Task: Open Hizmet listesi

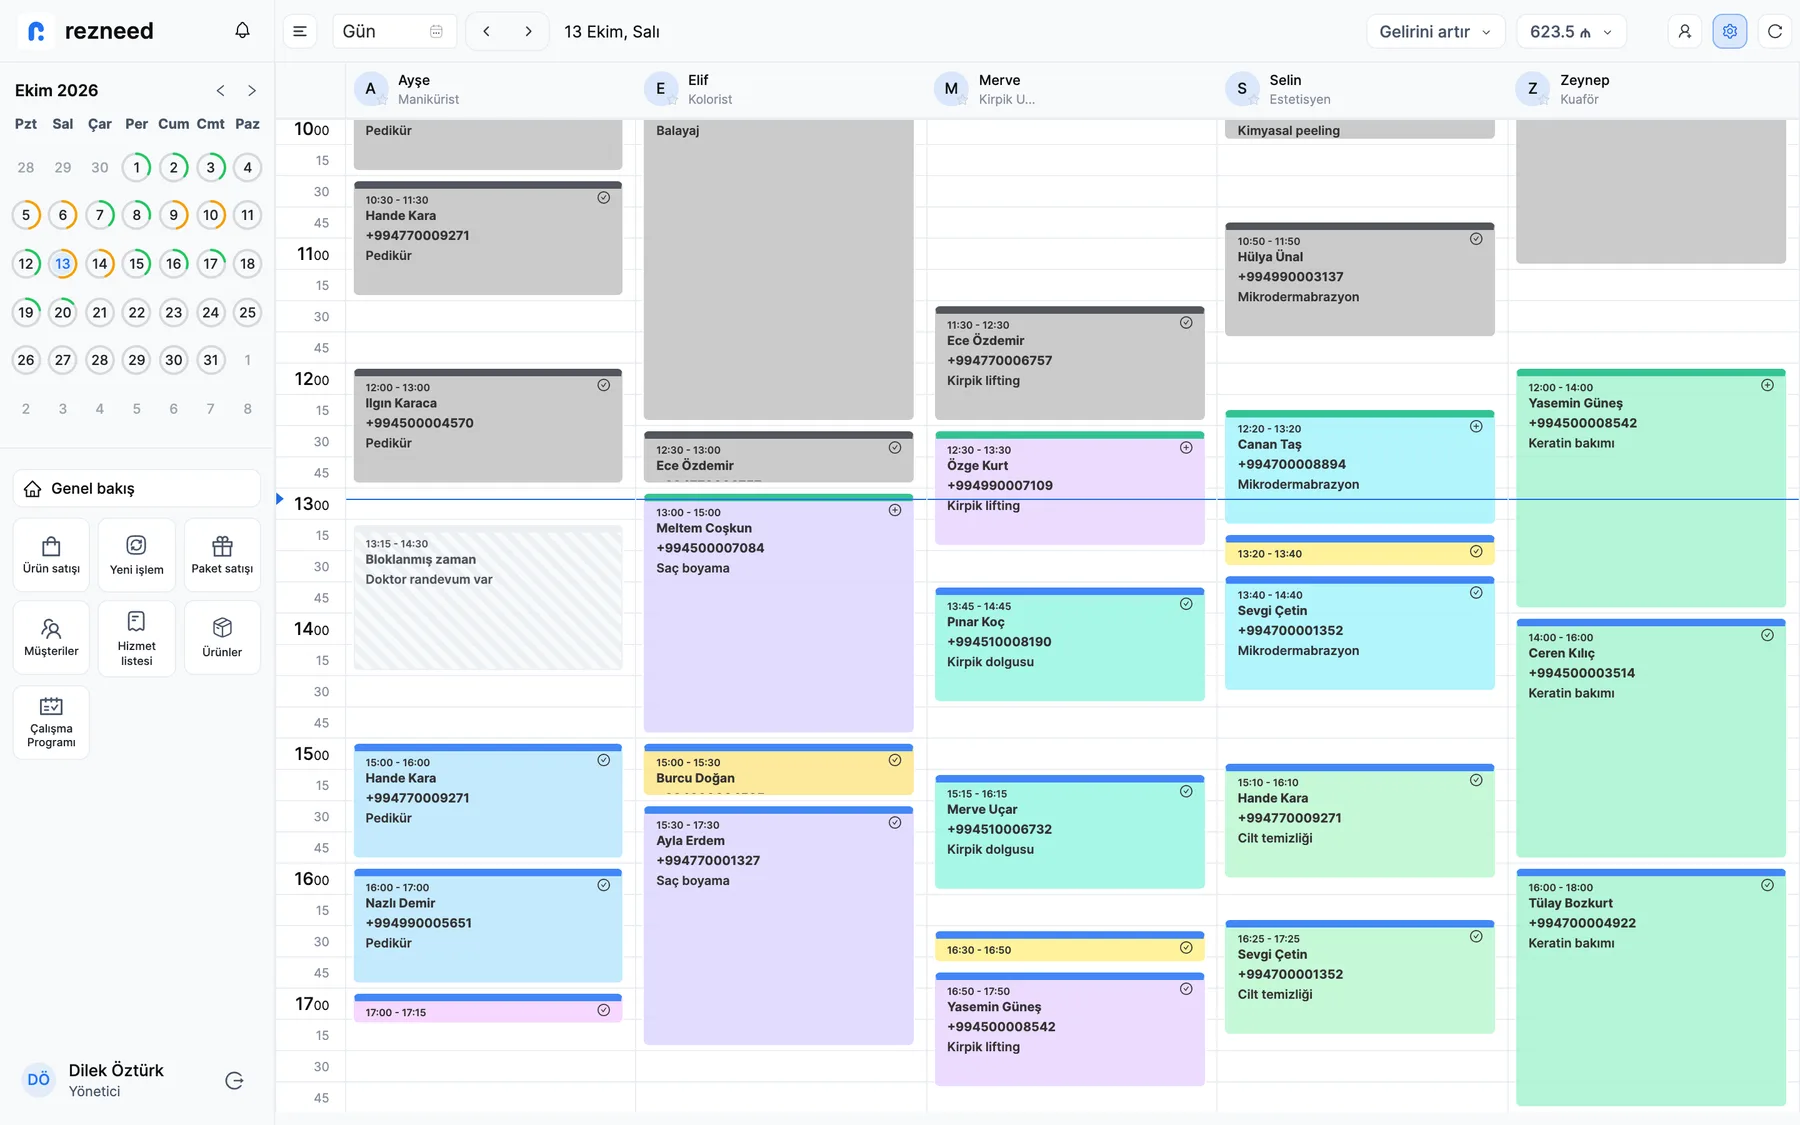Action: tap(137, 638)
